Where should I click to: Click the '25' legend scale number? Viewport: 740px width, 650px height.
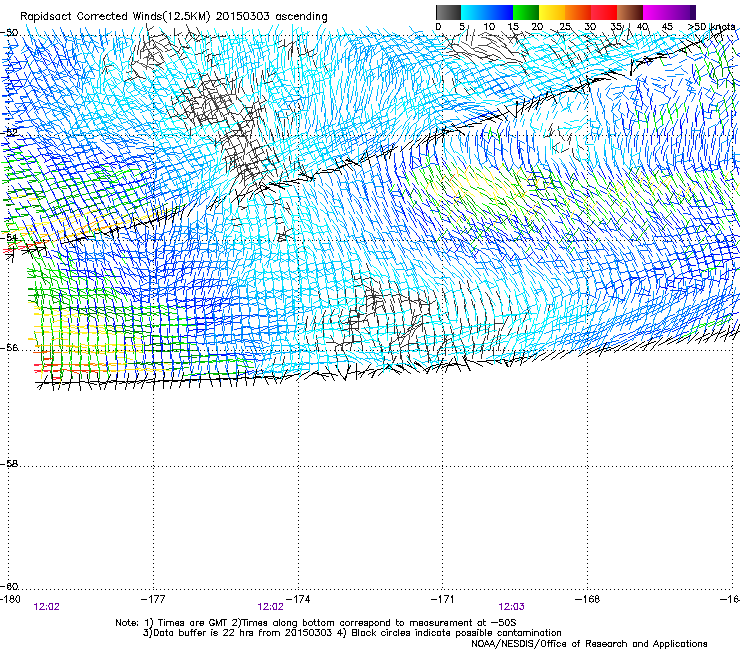[564, 26]
